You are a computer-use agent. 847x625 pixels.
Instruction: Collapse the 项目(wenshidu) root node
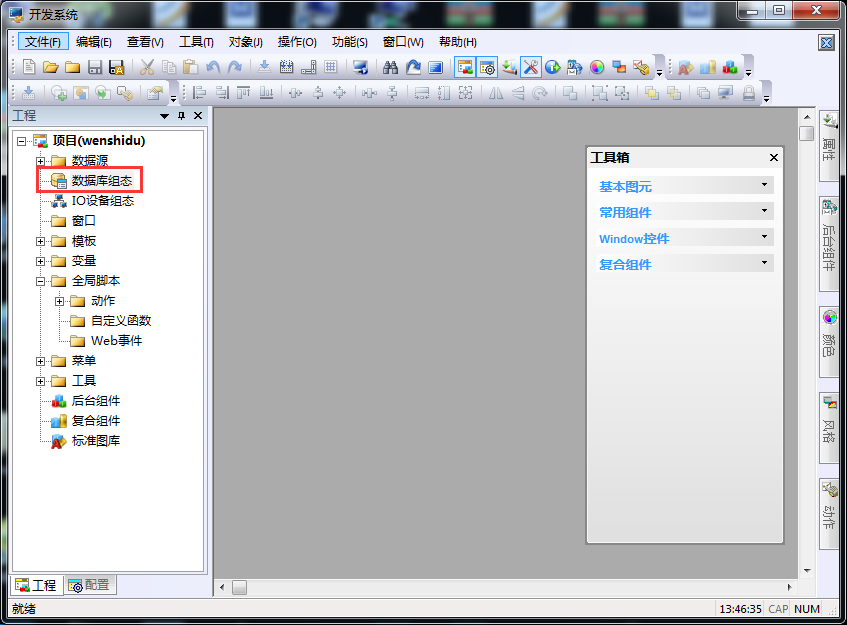(x=21, y=142)
